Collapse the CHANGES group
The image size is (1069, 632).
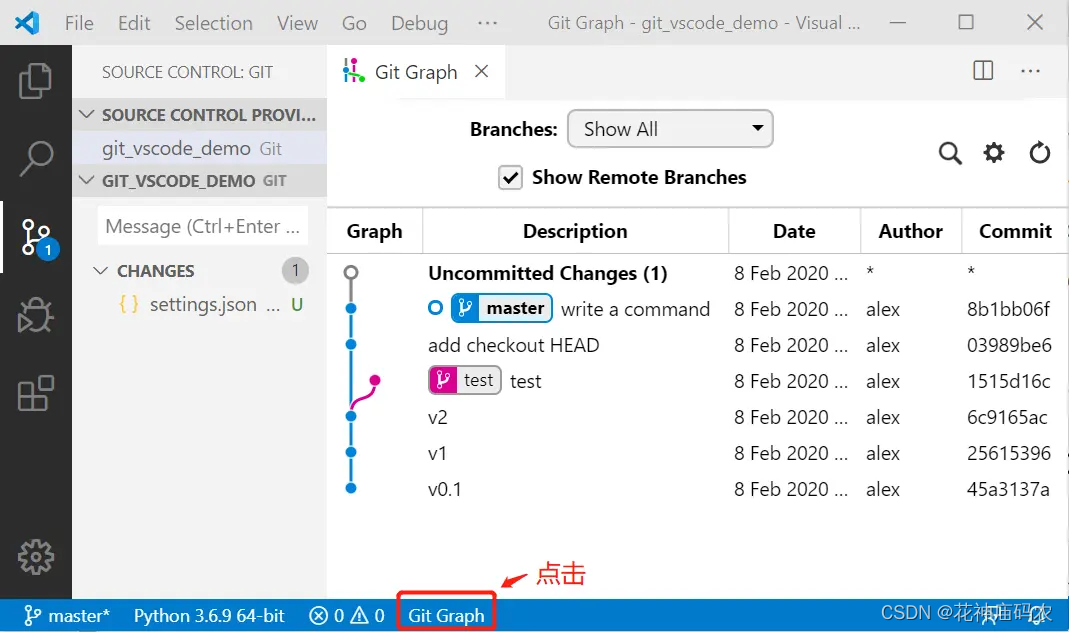[100, 271]
